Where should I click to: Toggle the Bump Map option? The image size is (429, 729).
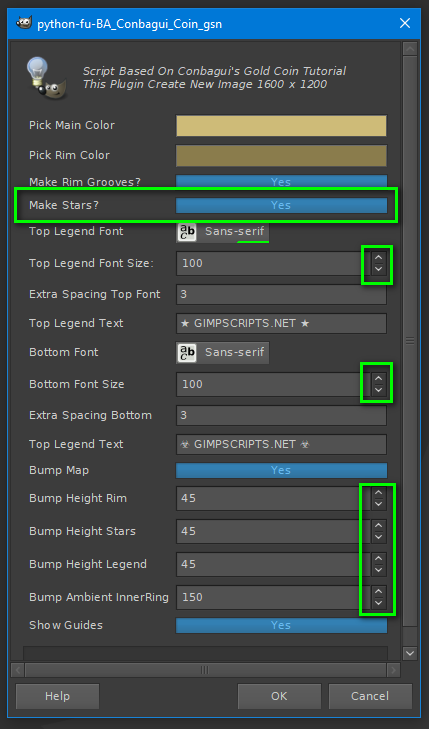281,470
